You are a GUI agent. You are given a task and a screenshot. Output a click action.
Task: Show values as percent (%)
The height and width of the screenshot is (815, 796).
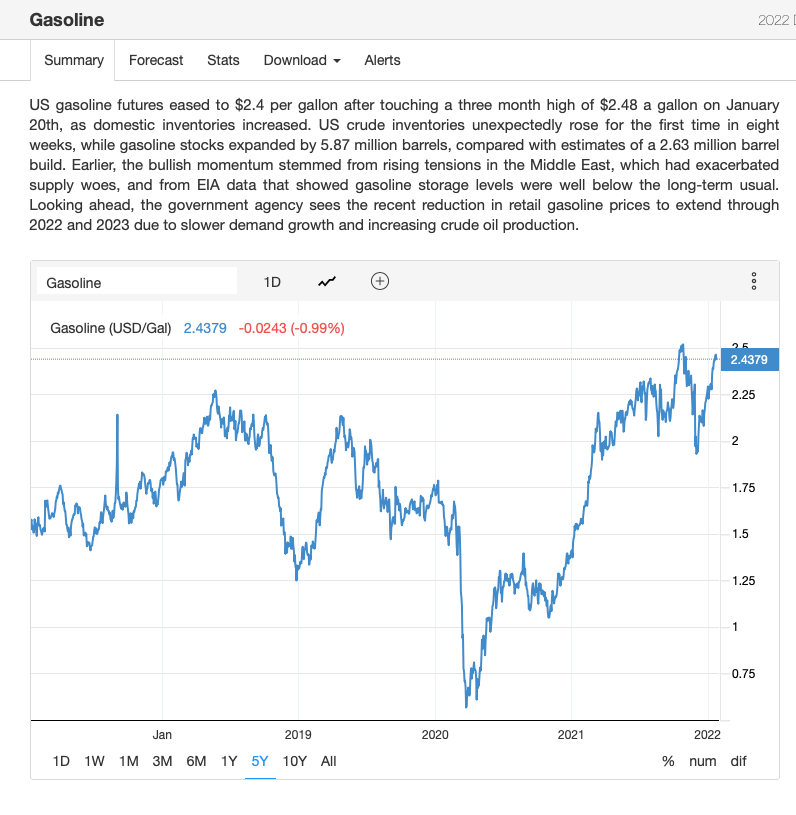[668, 761]
